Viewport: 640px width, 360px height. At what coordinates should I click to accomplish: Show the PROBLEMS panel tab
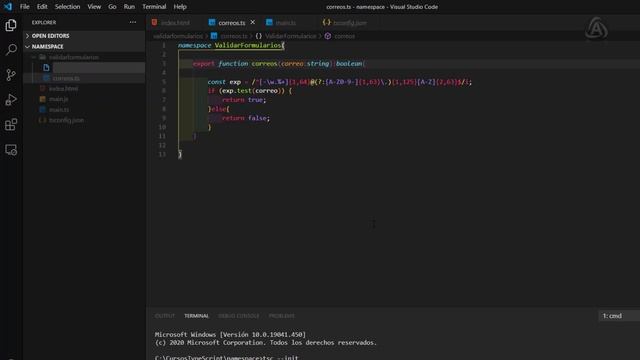click(282, 316)
